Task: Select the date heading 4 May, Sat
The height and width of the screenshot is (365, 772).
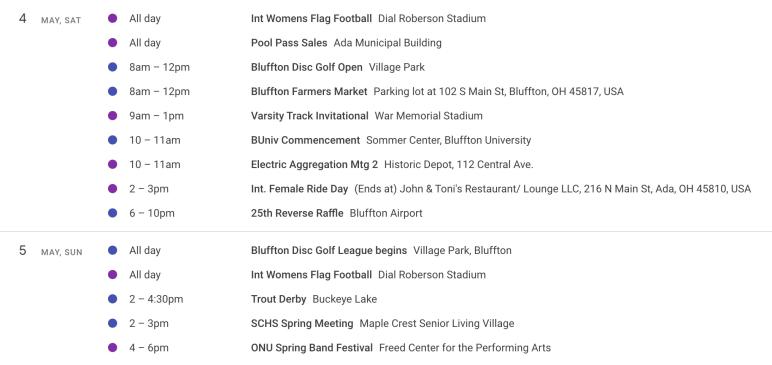Action: 50,19
